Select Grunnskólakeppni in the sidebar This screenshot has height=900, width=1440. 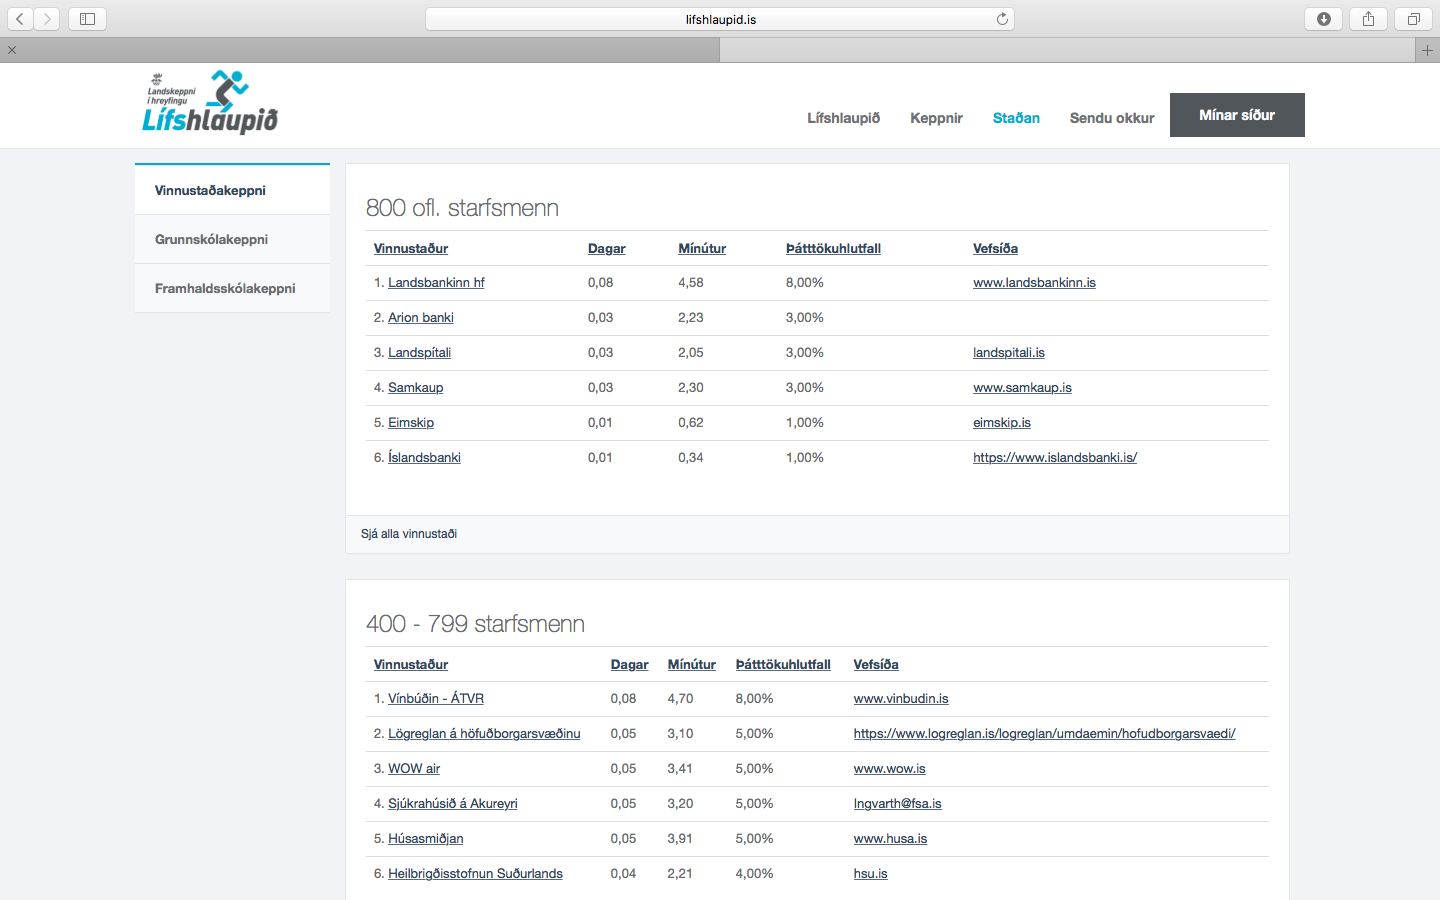232,239
